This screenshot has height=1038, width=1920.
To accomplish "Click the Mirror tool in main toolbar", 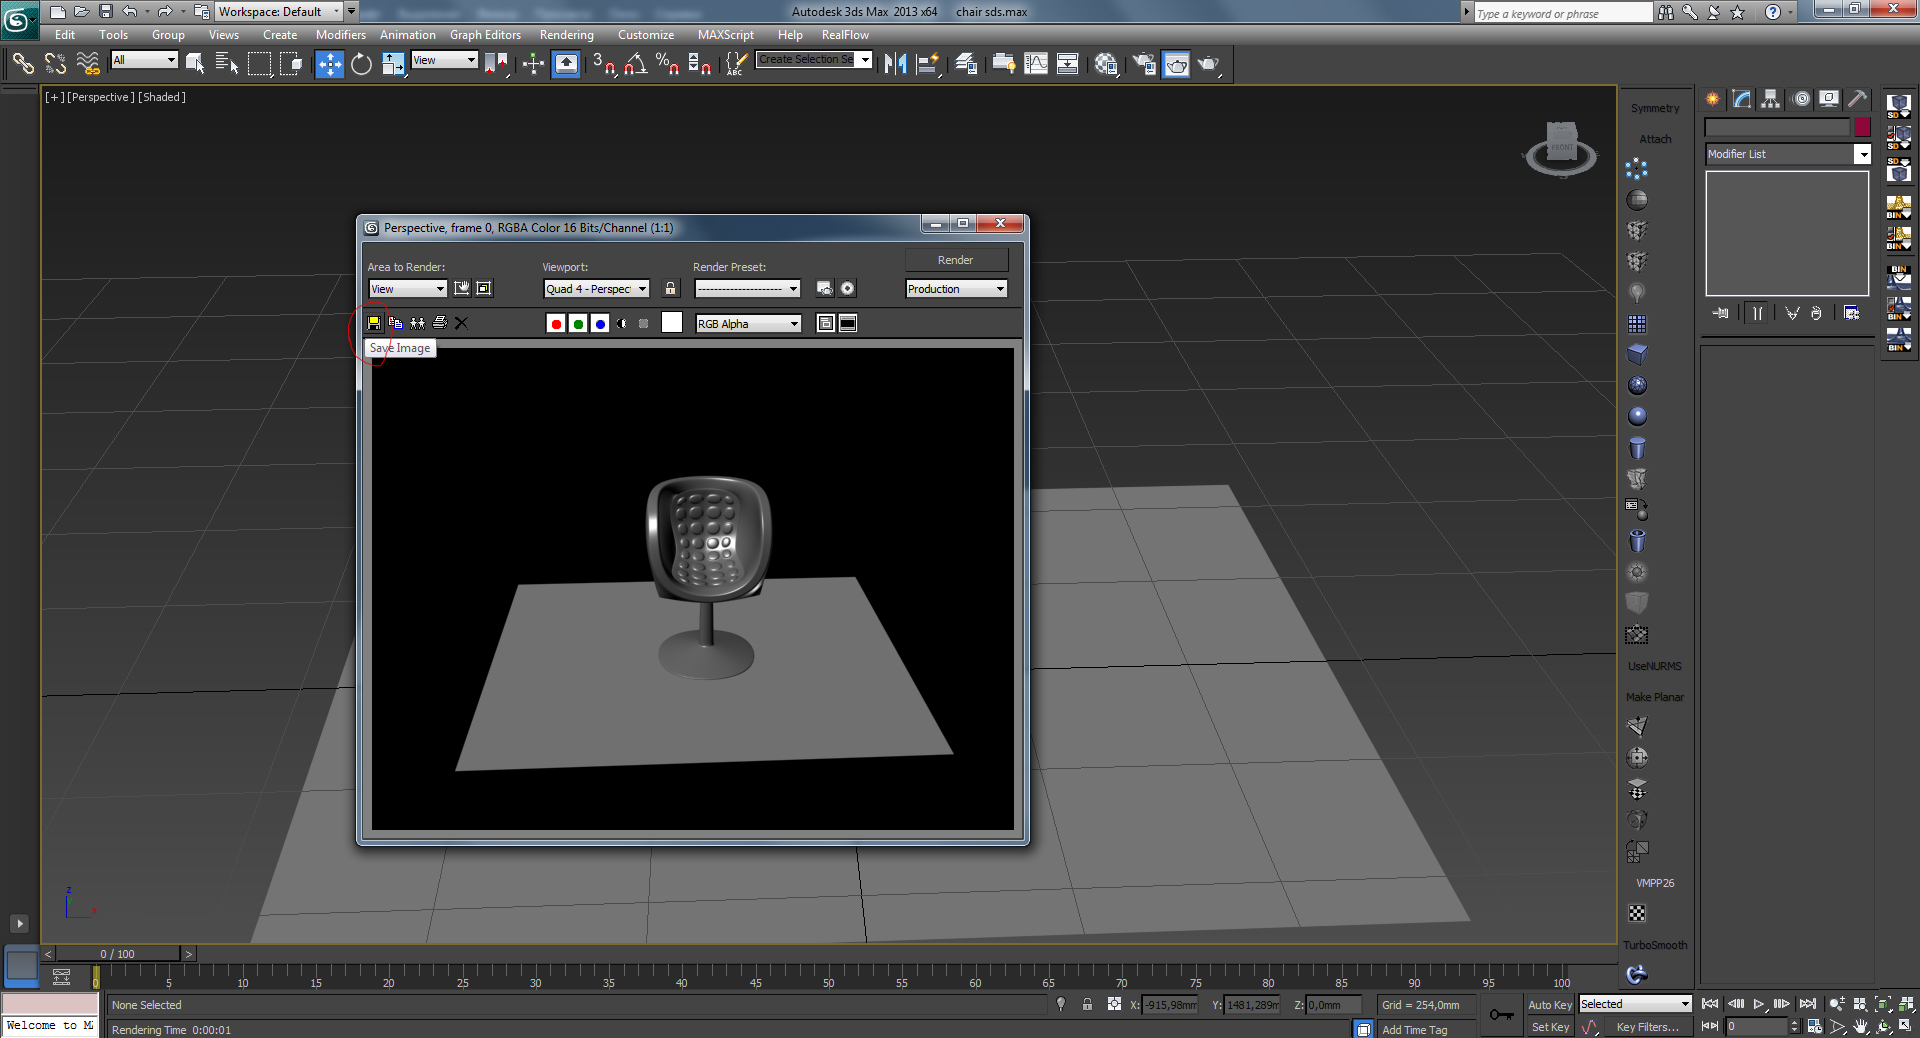I will pos(895,64).
